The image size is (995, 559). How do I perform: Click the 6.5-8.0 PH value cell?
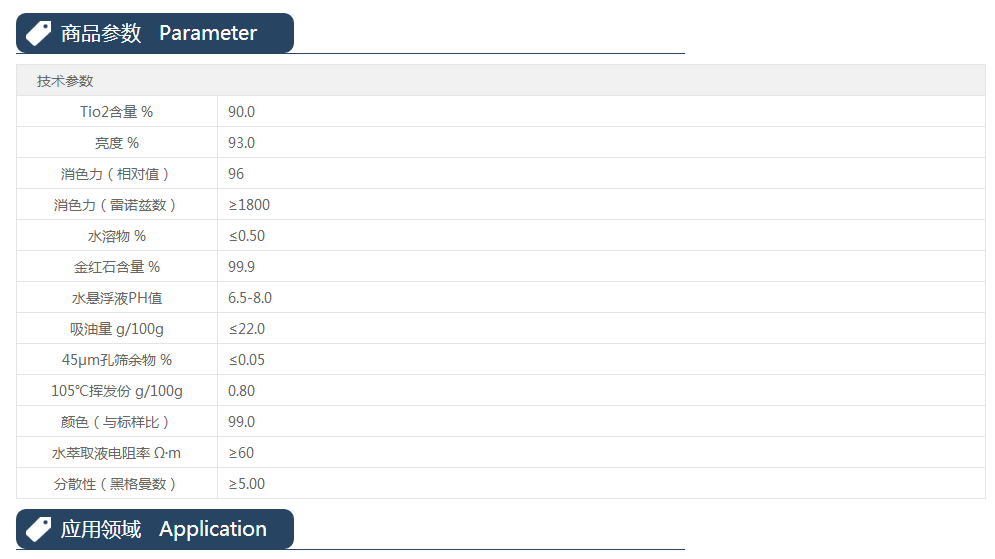pyautogui.click(x=250, y=298)
